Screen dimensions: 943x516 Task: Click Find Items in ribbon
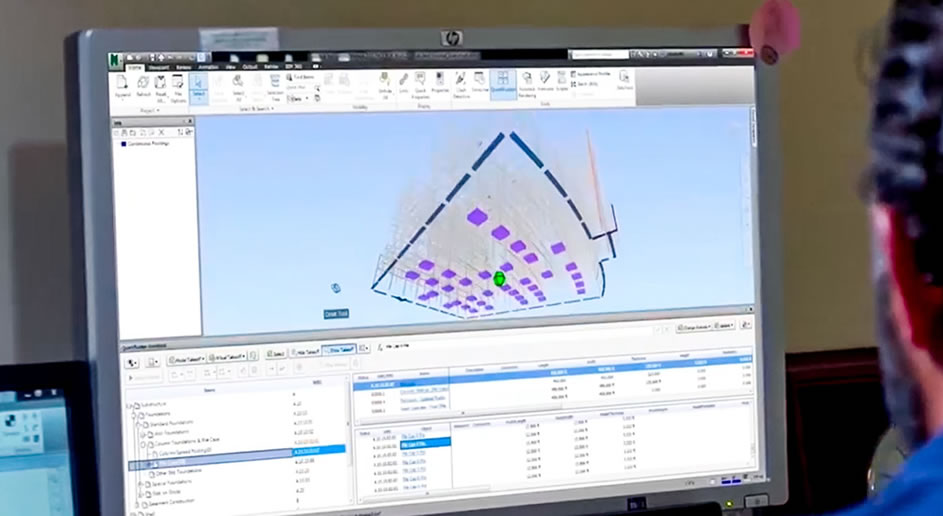tap(300, 77)
